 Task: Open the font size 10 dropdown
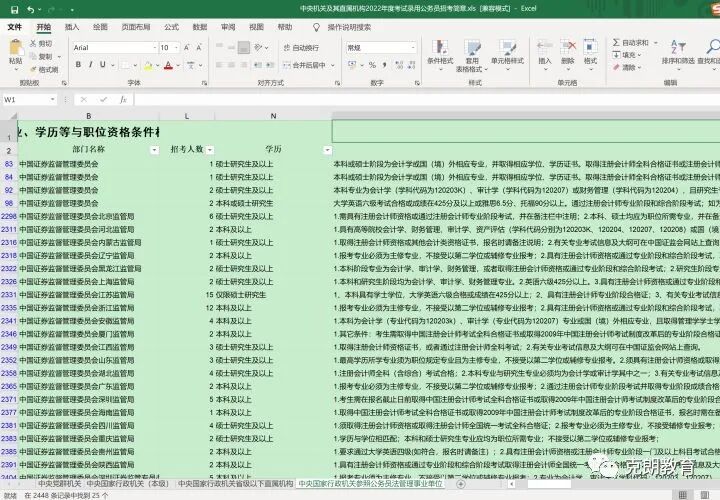(x=176, y=48)
